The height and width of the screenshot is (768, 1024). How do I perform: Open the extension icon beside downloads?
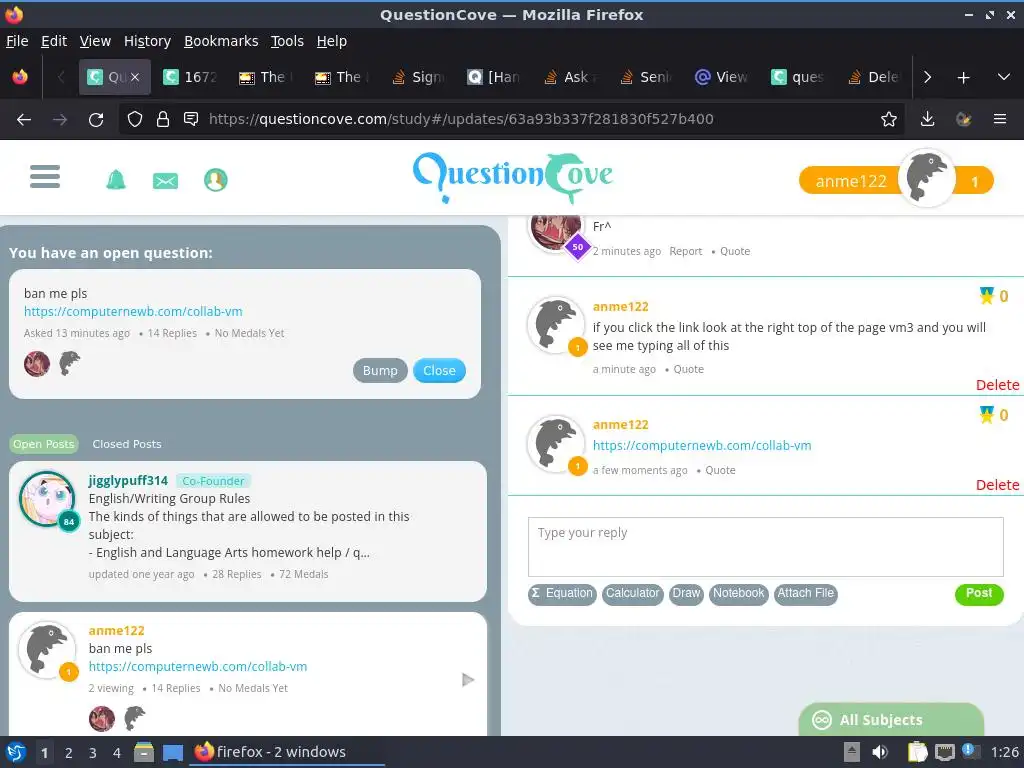963,119
